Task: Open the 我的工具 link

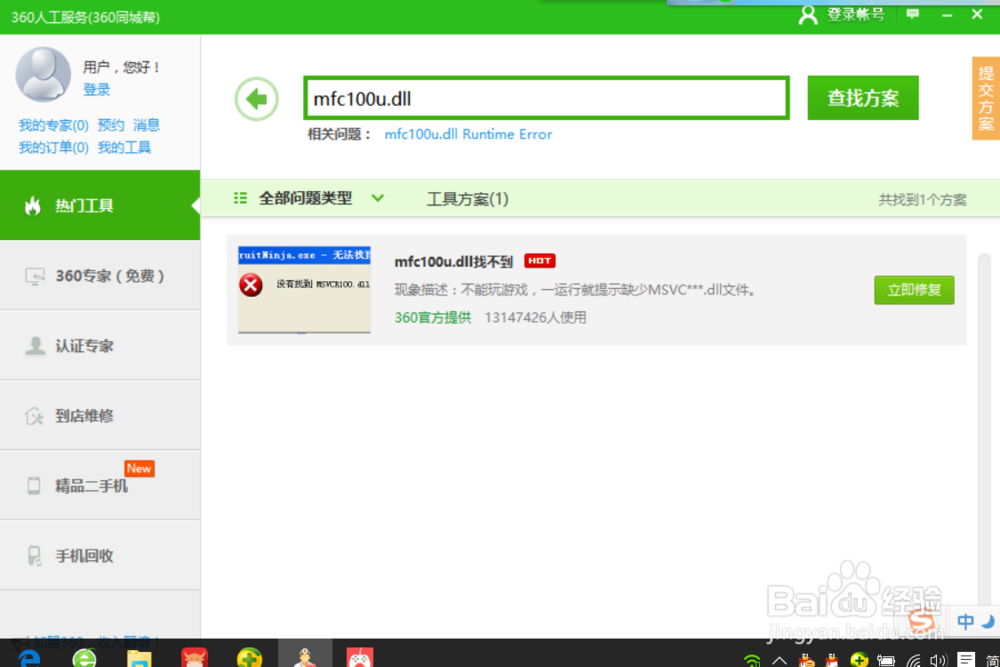Action: click(x=124, y=147)
